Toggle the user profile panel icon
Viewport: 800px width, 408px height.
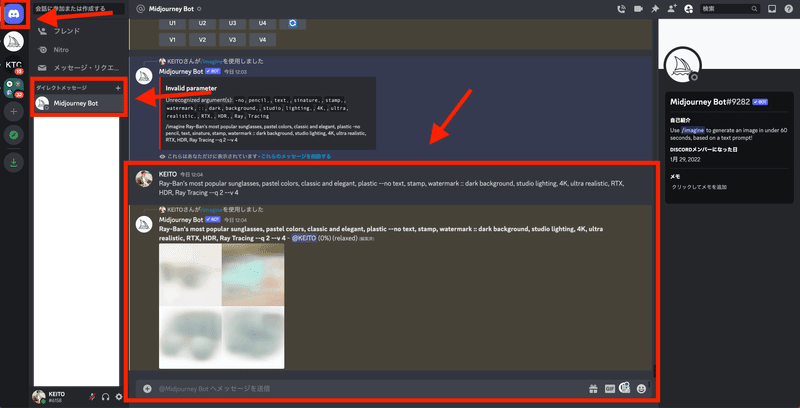pos(689,9)
